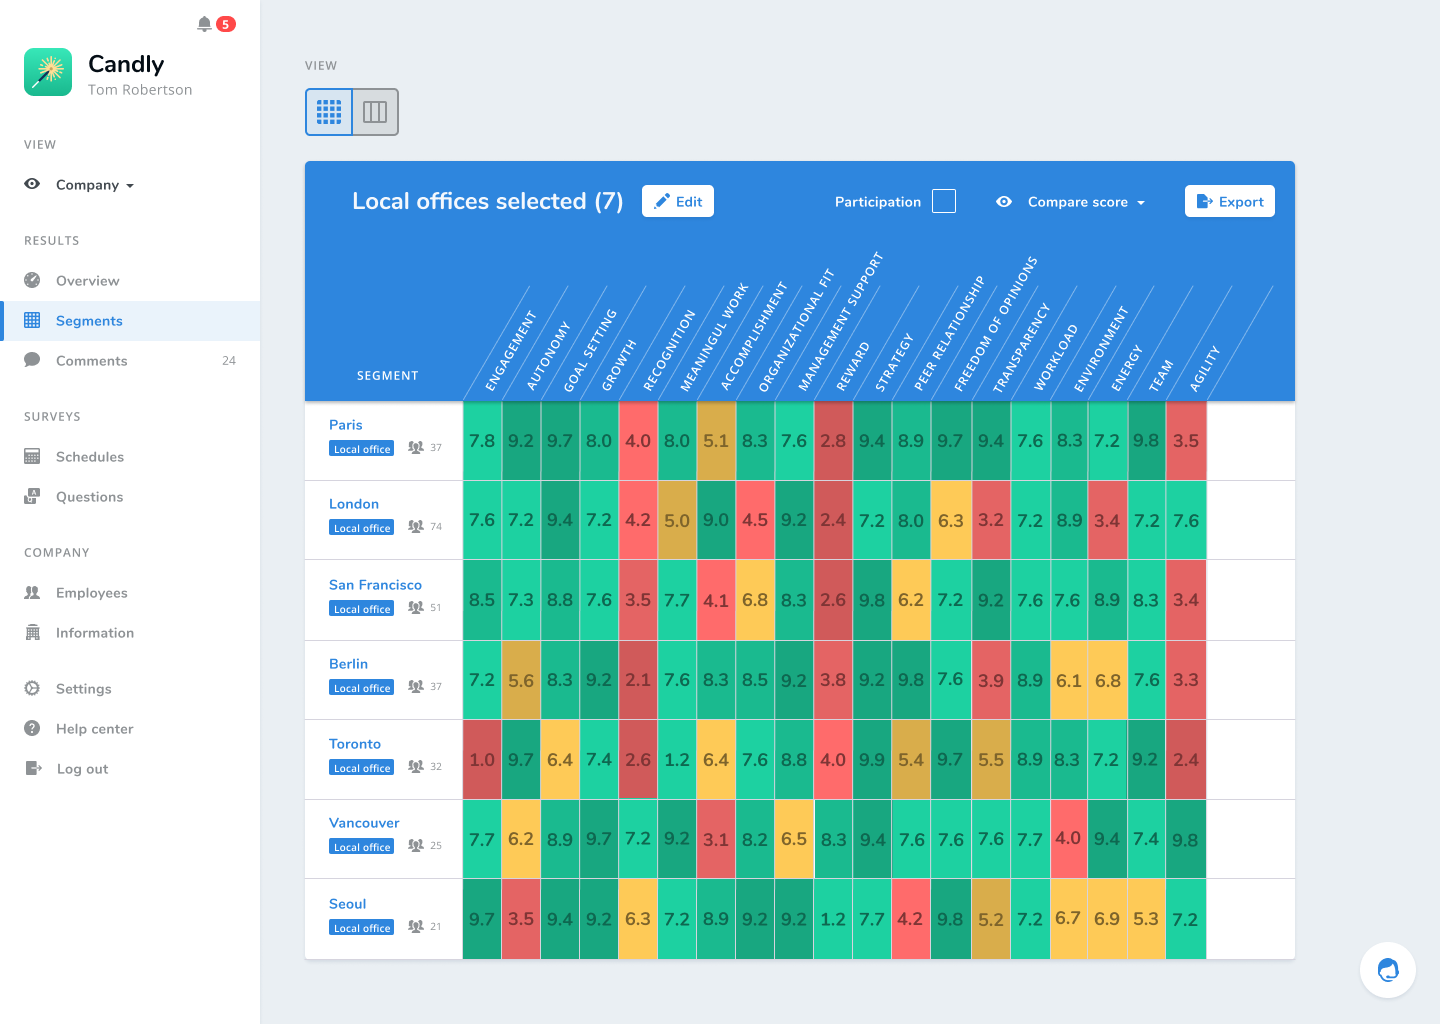This screenshot has height=1024, width=1440.
Task: Go to Comments in the sidebar
Action: pyautogui.click(x=91, y=361)
